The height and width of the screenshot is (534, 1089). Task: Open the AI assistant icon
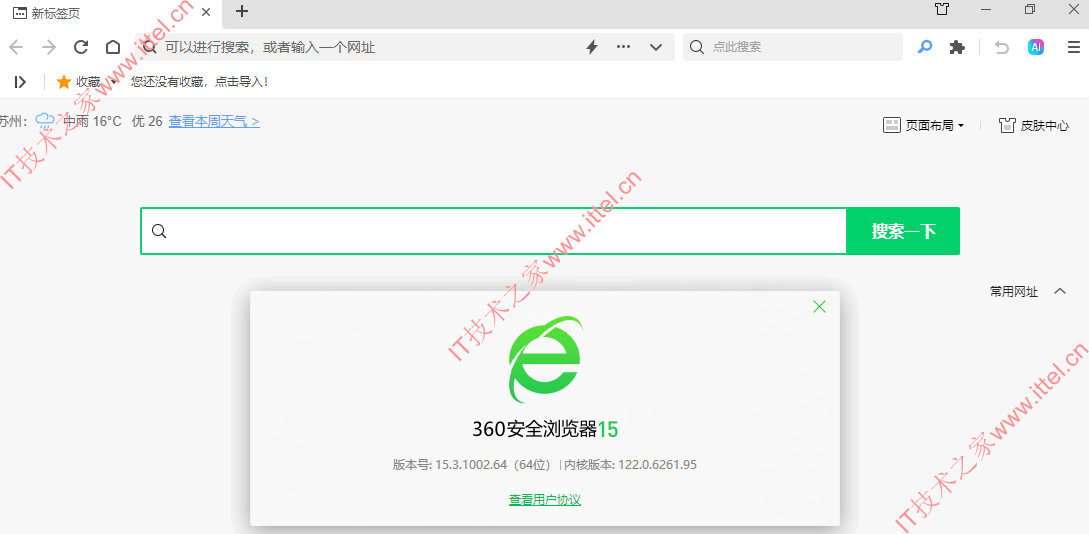pos(1036,47)
